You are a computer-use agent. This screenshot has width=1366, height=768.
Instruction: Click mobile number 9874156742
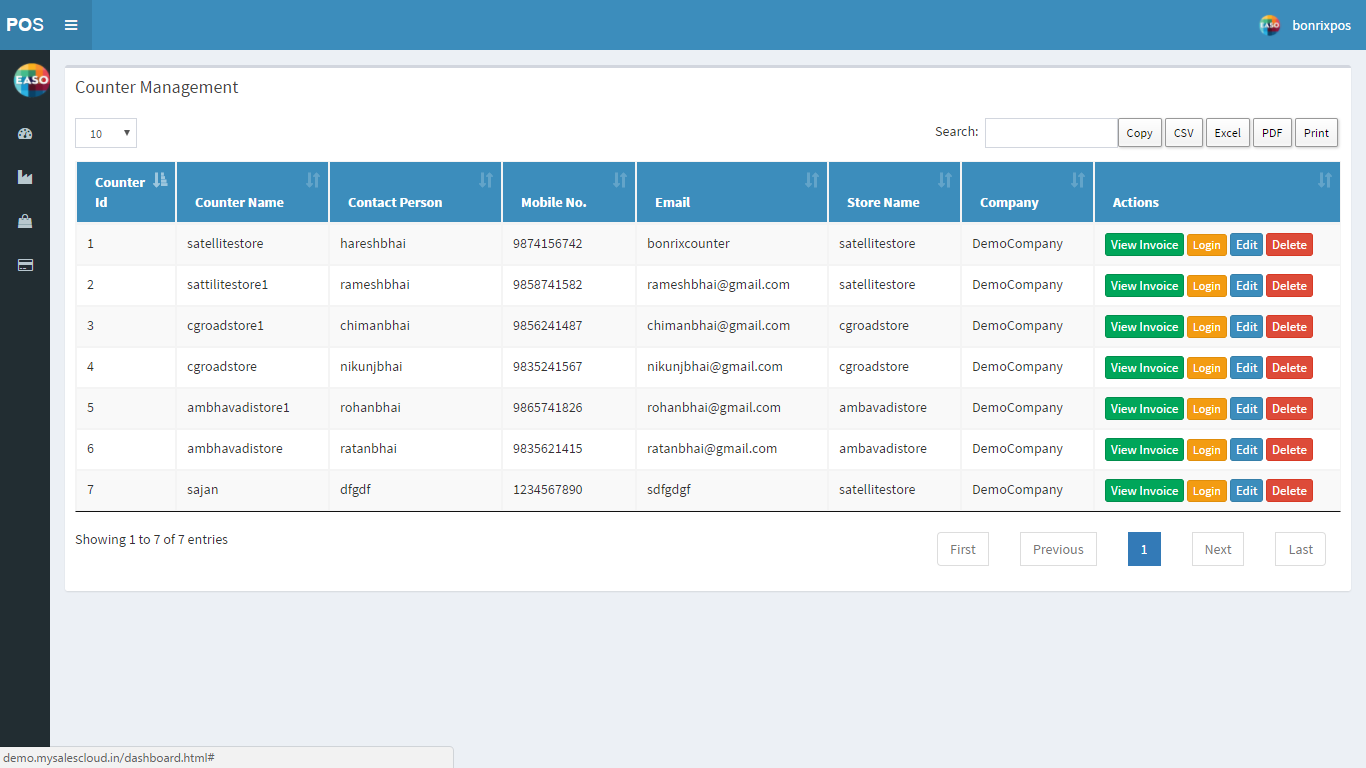click(x=547, y=244)
